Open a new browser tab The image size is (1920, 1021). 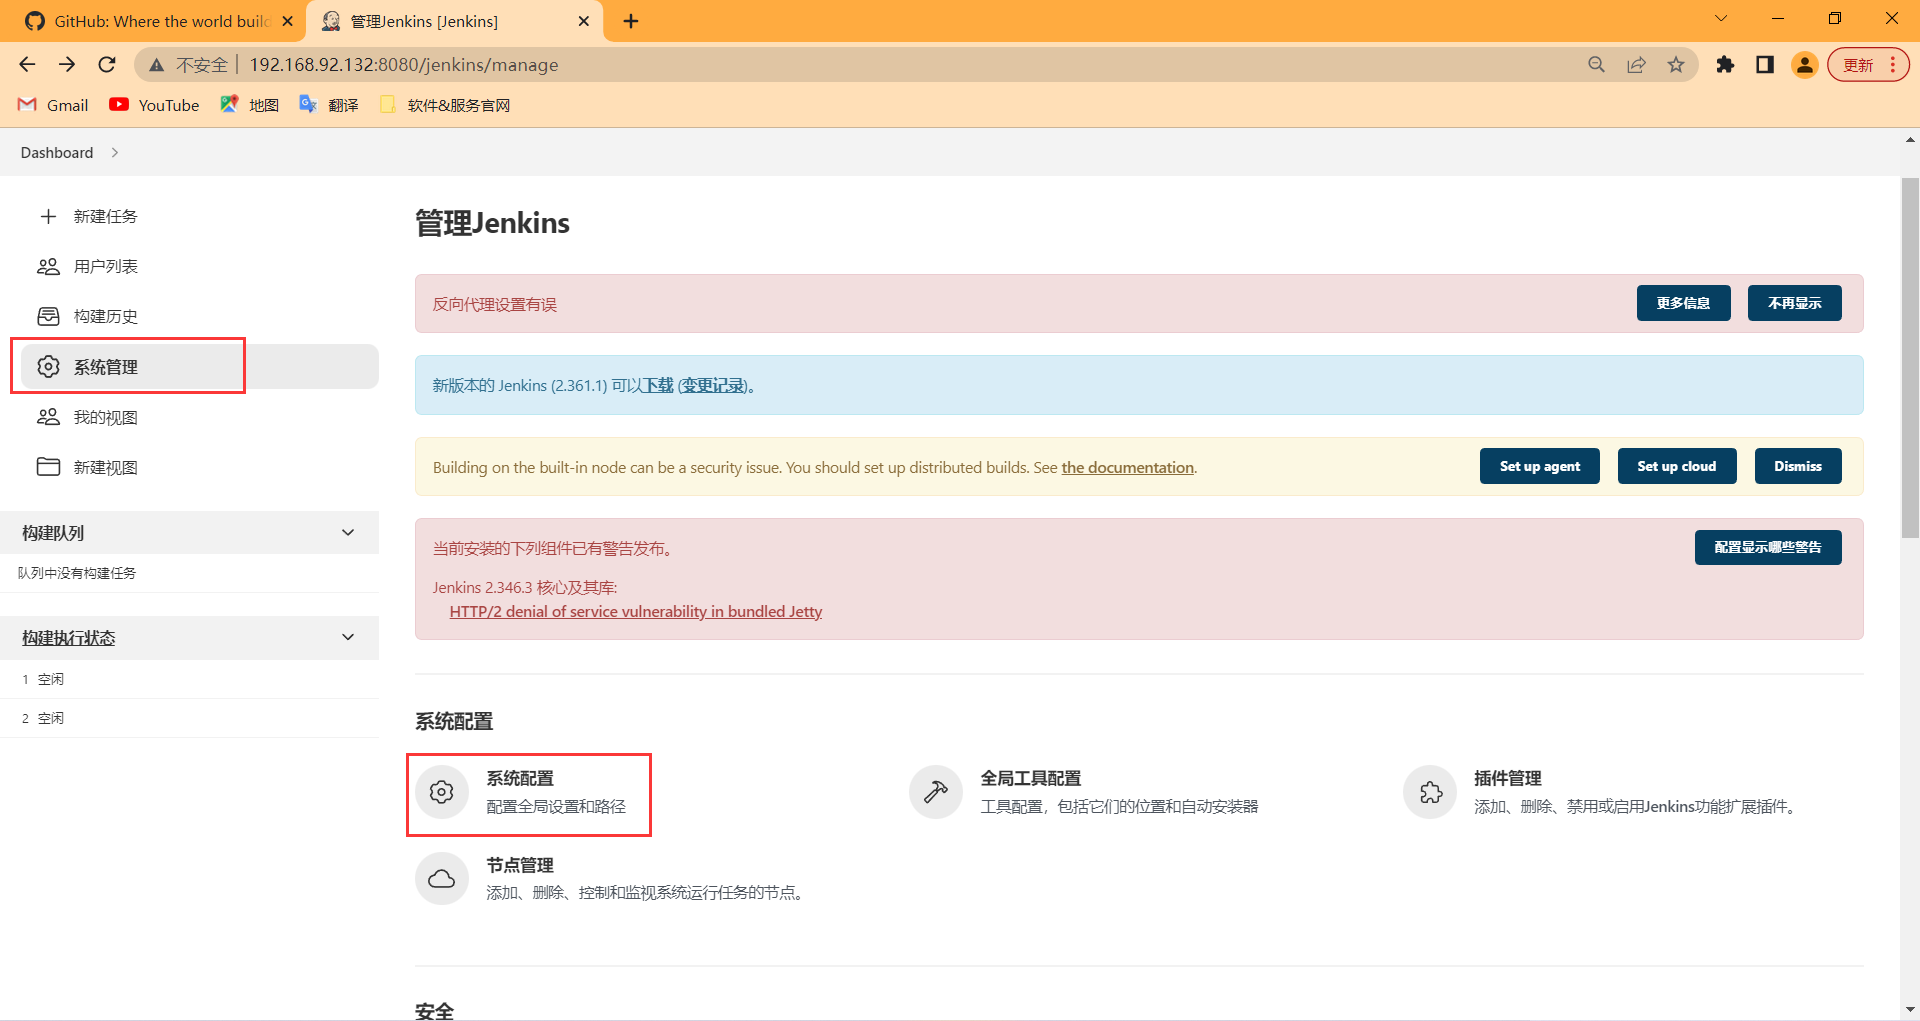click(631, 21)
